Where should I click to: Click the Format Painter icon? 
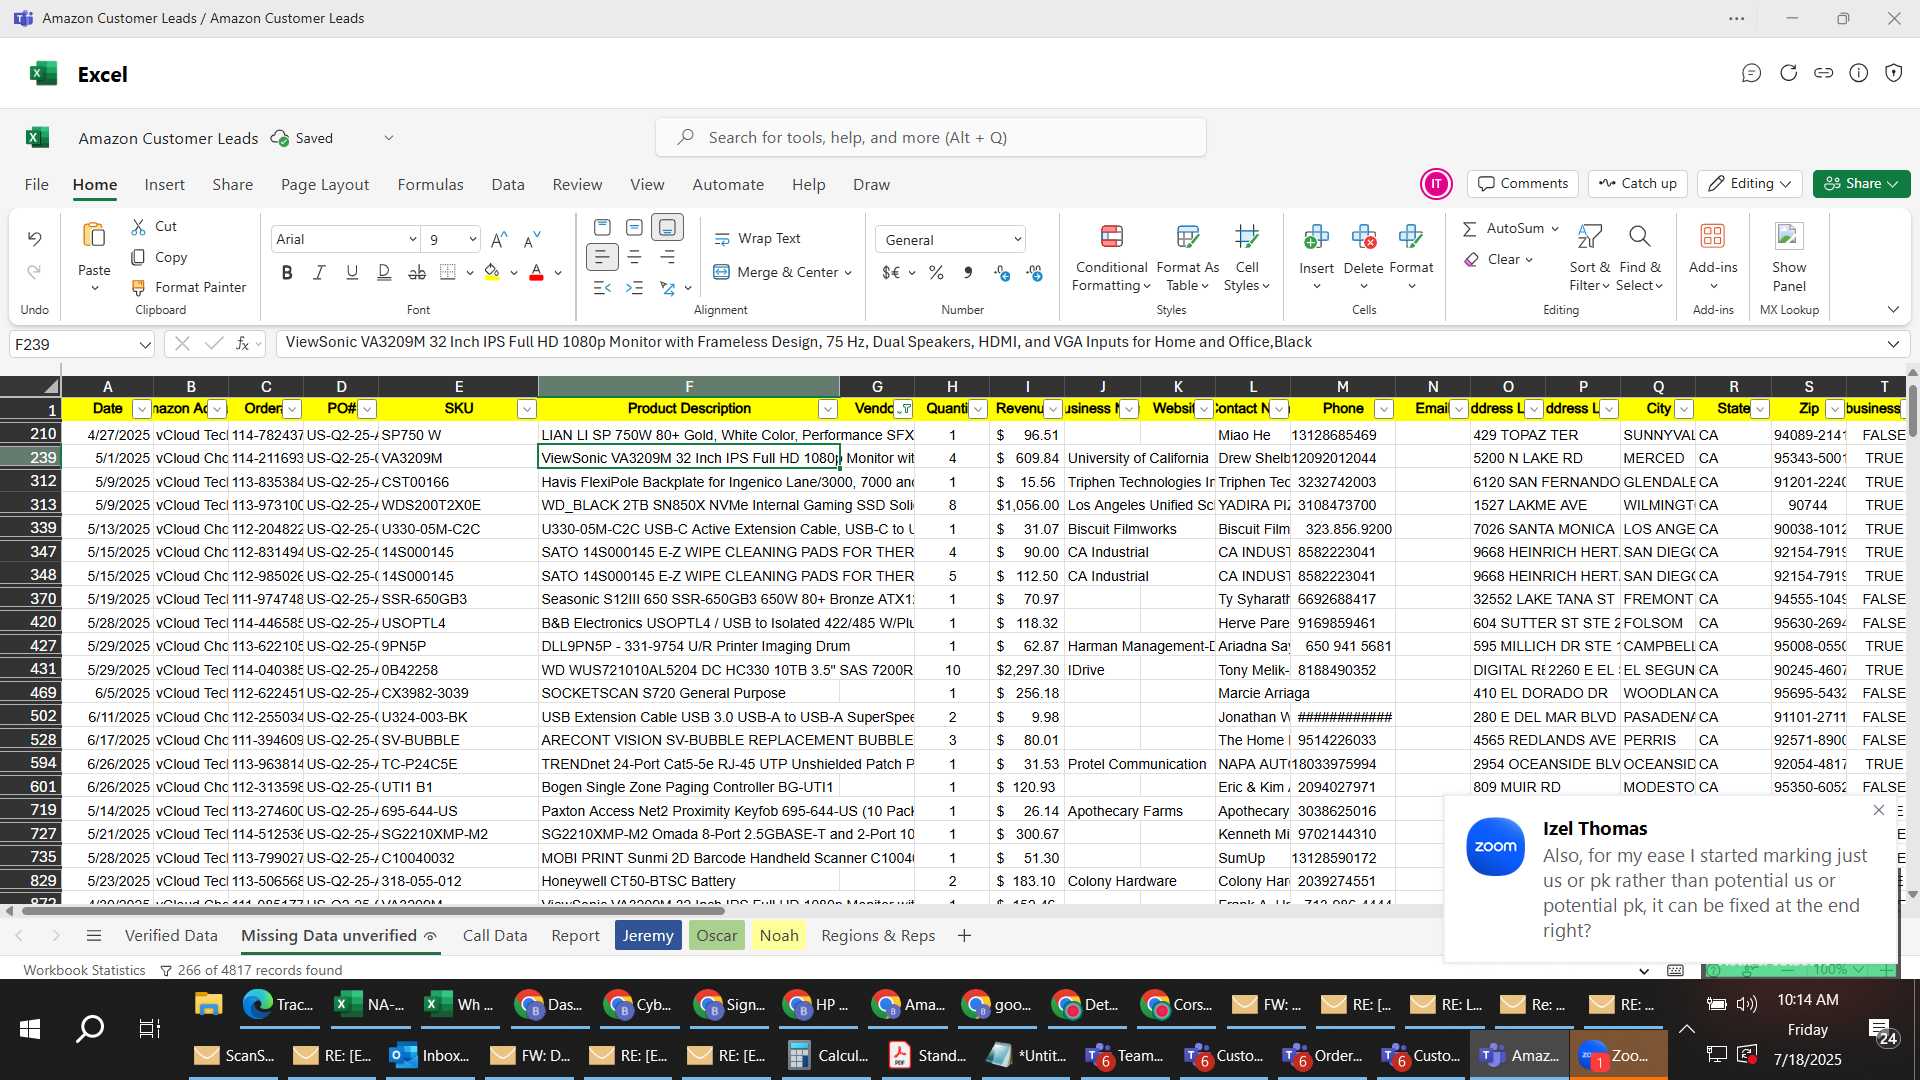coord(138,288)
